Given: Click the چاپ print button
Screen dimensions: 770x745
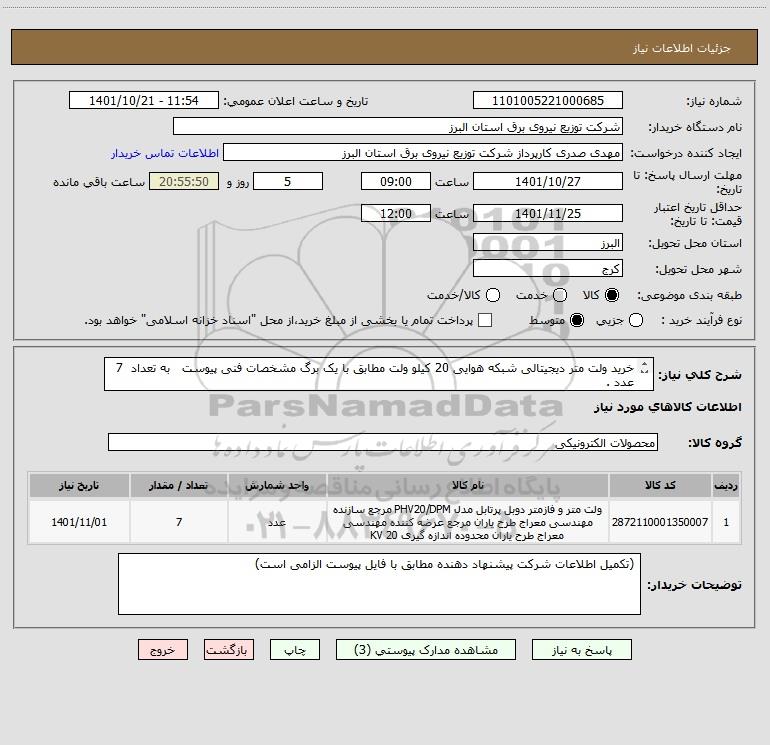Looking at the screenshot, I should click(x=295, y=650).
